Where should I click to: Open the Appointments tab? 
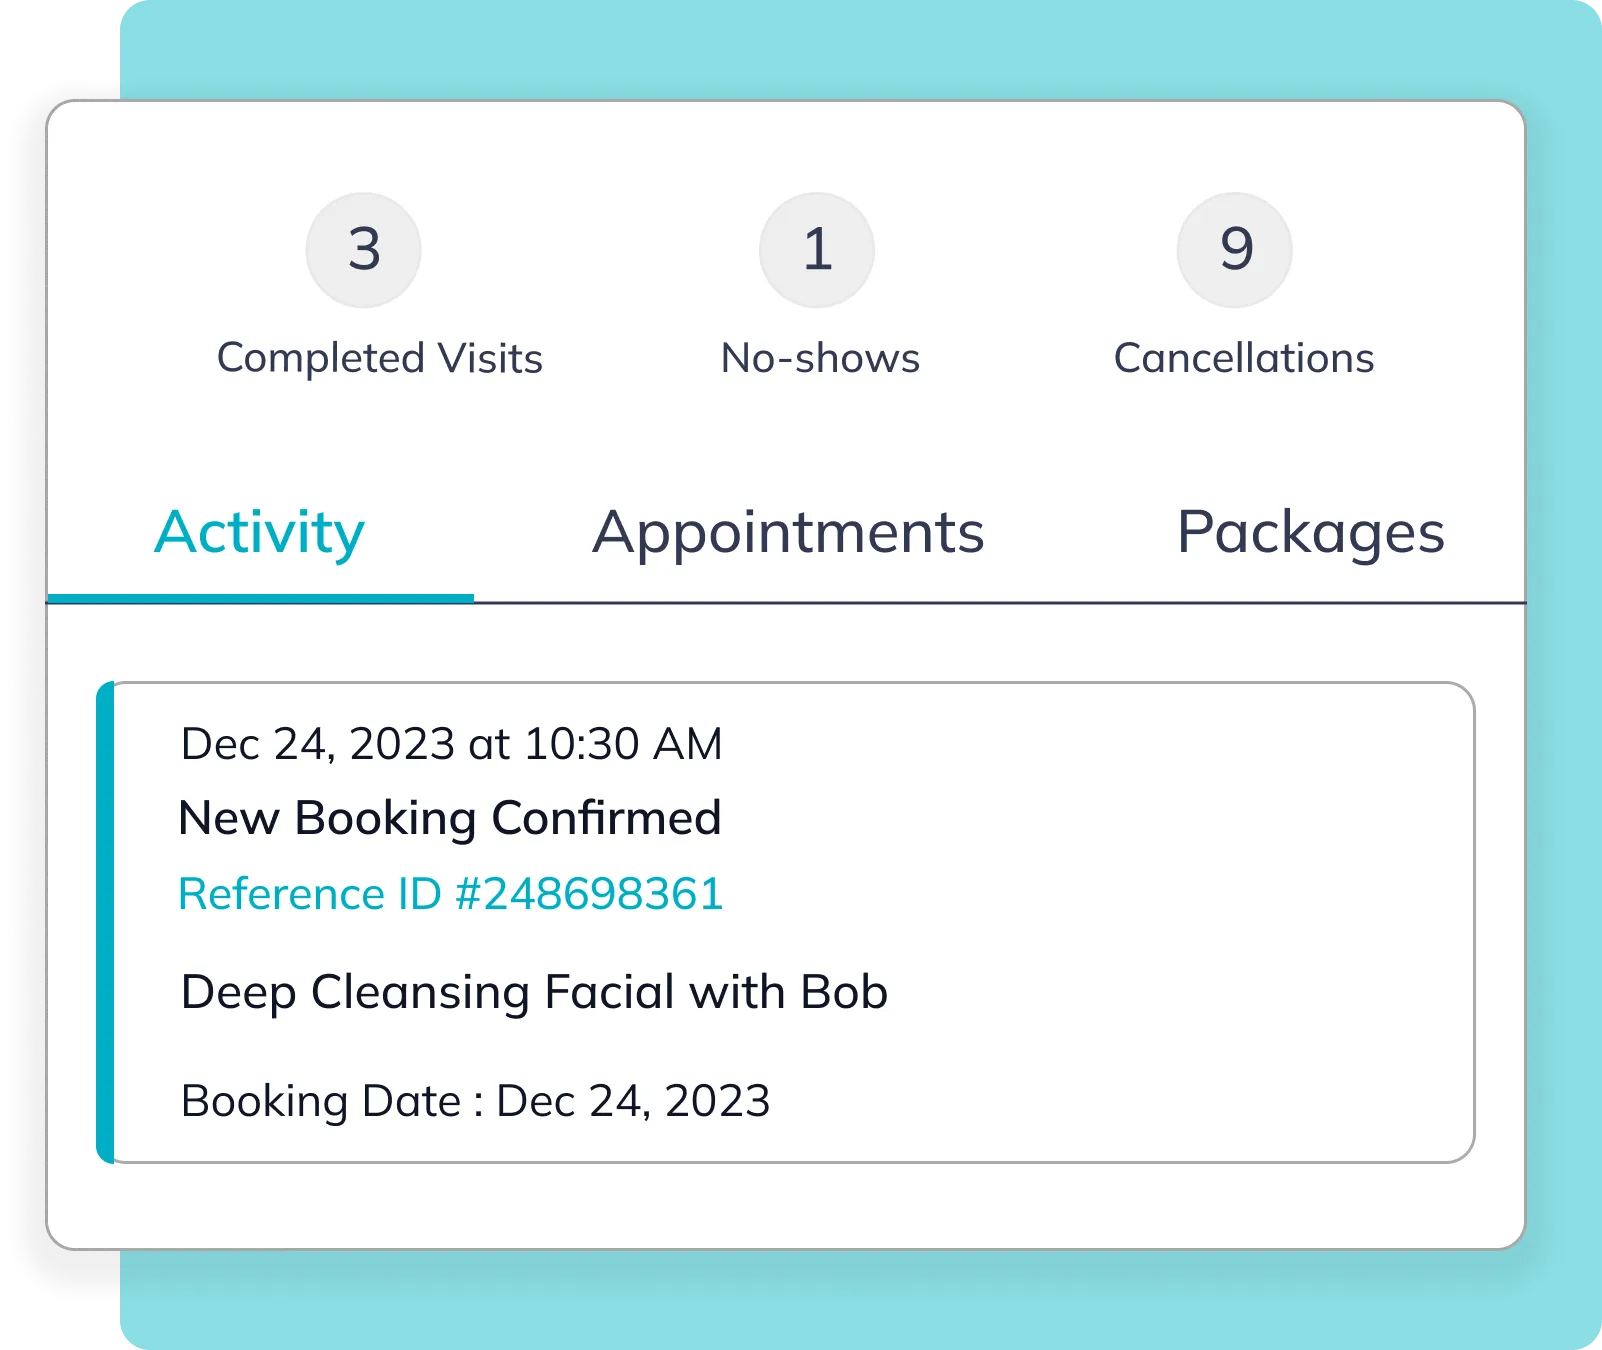point(788,533)
